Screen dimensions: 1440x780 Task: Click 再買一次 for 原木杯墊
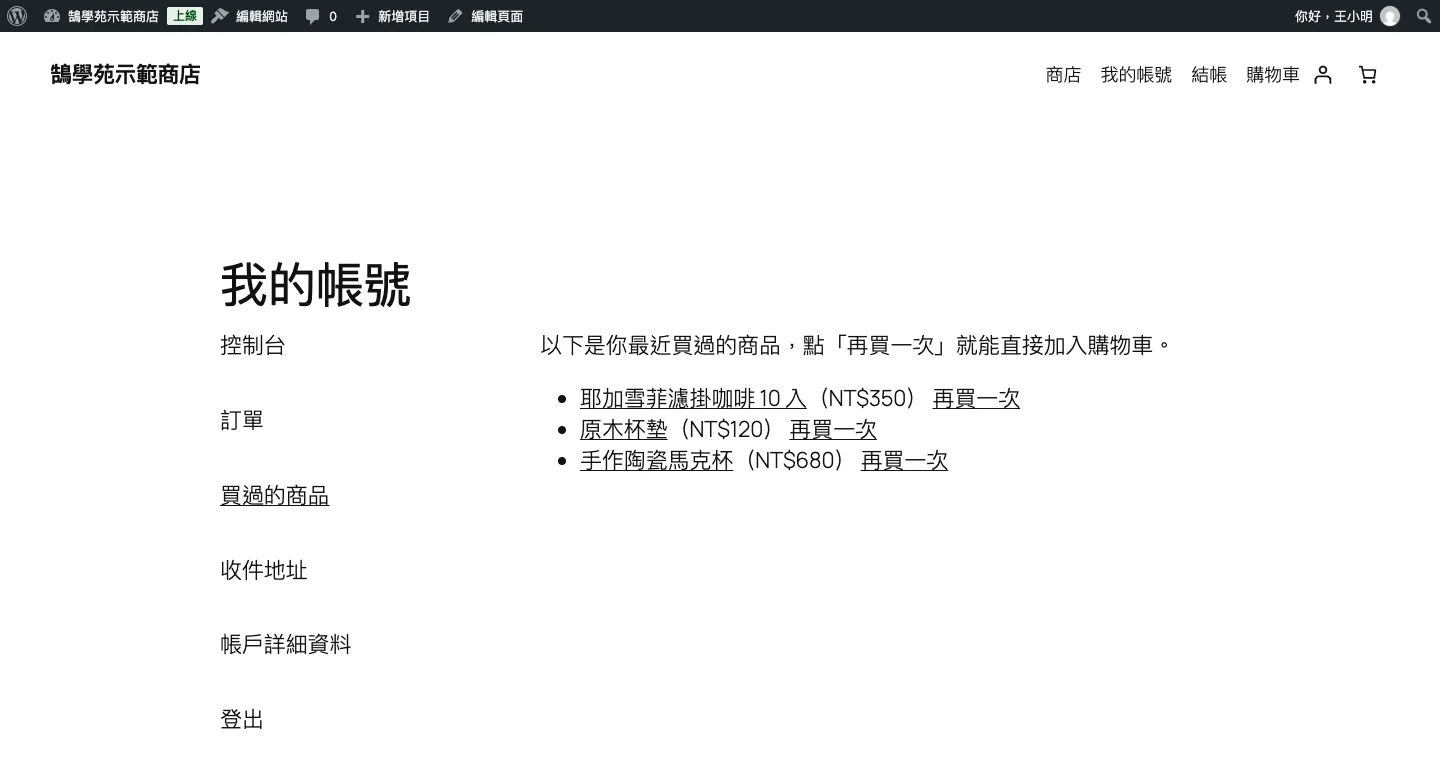tap(833, 429)
